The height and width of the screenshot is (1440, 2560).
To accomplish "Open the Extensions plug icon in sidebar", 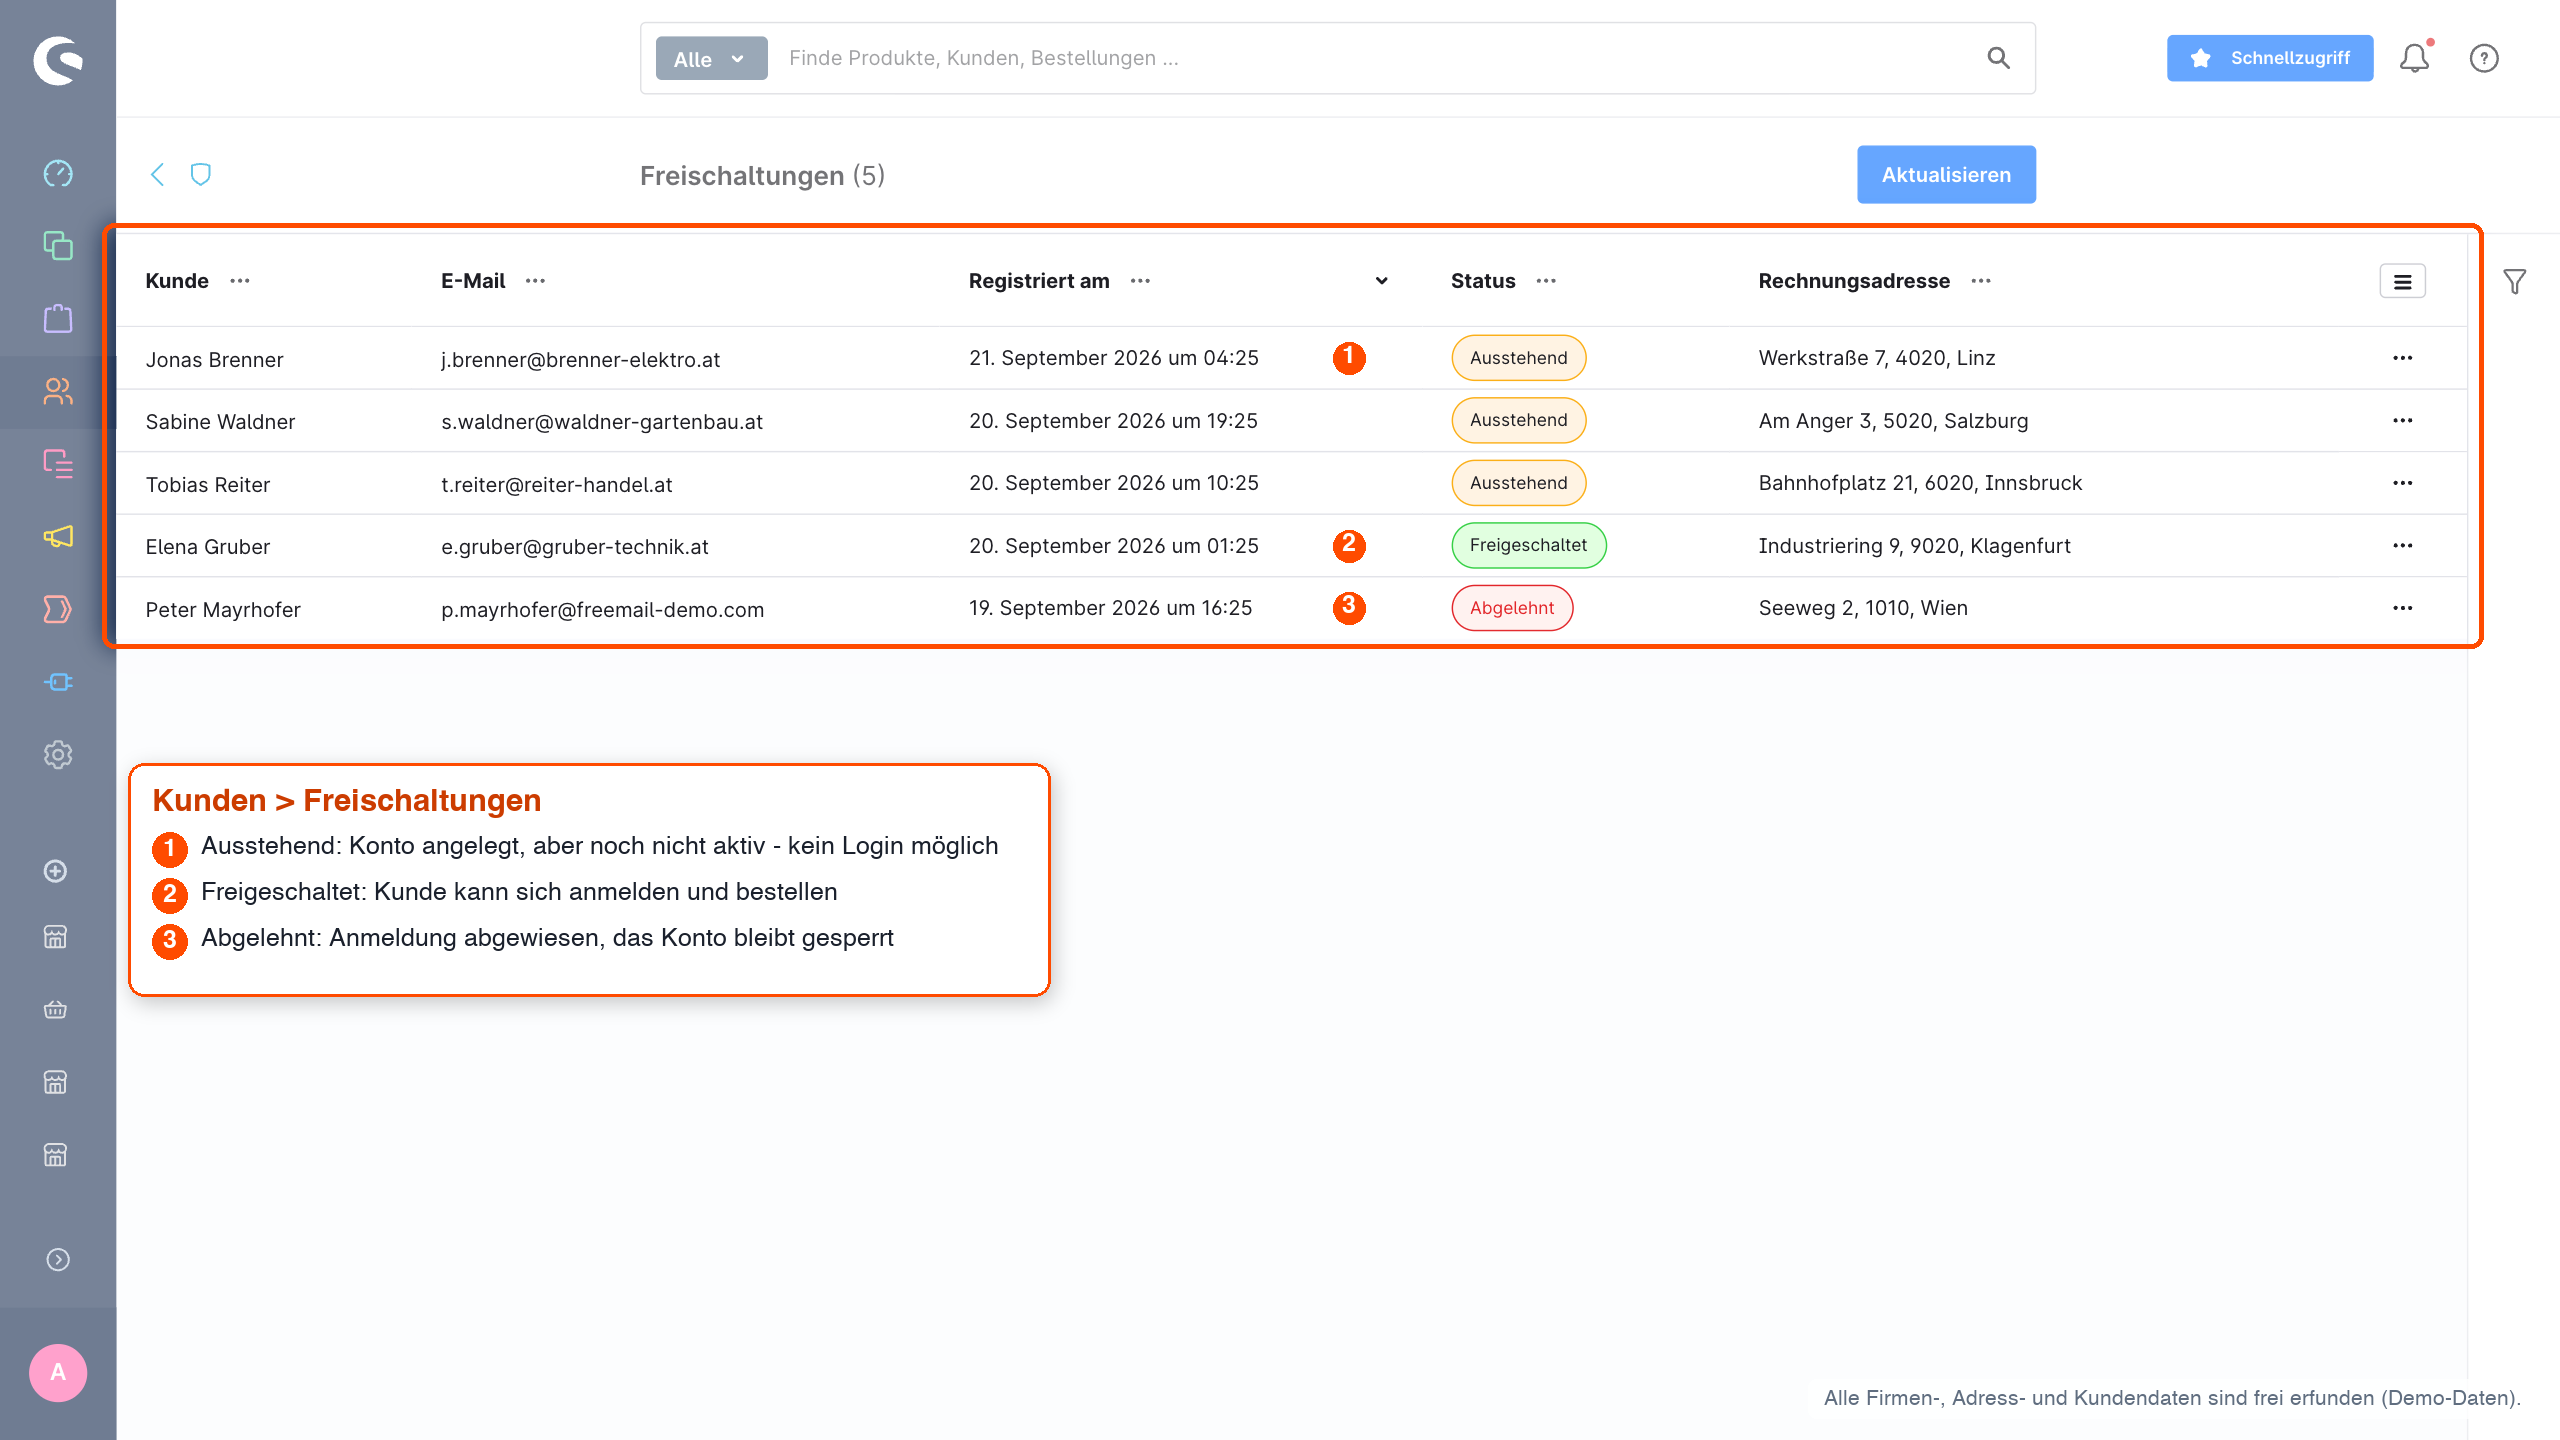I will pos(58,682).
